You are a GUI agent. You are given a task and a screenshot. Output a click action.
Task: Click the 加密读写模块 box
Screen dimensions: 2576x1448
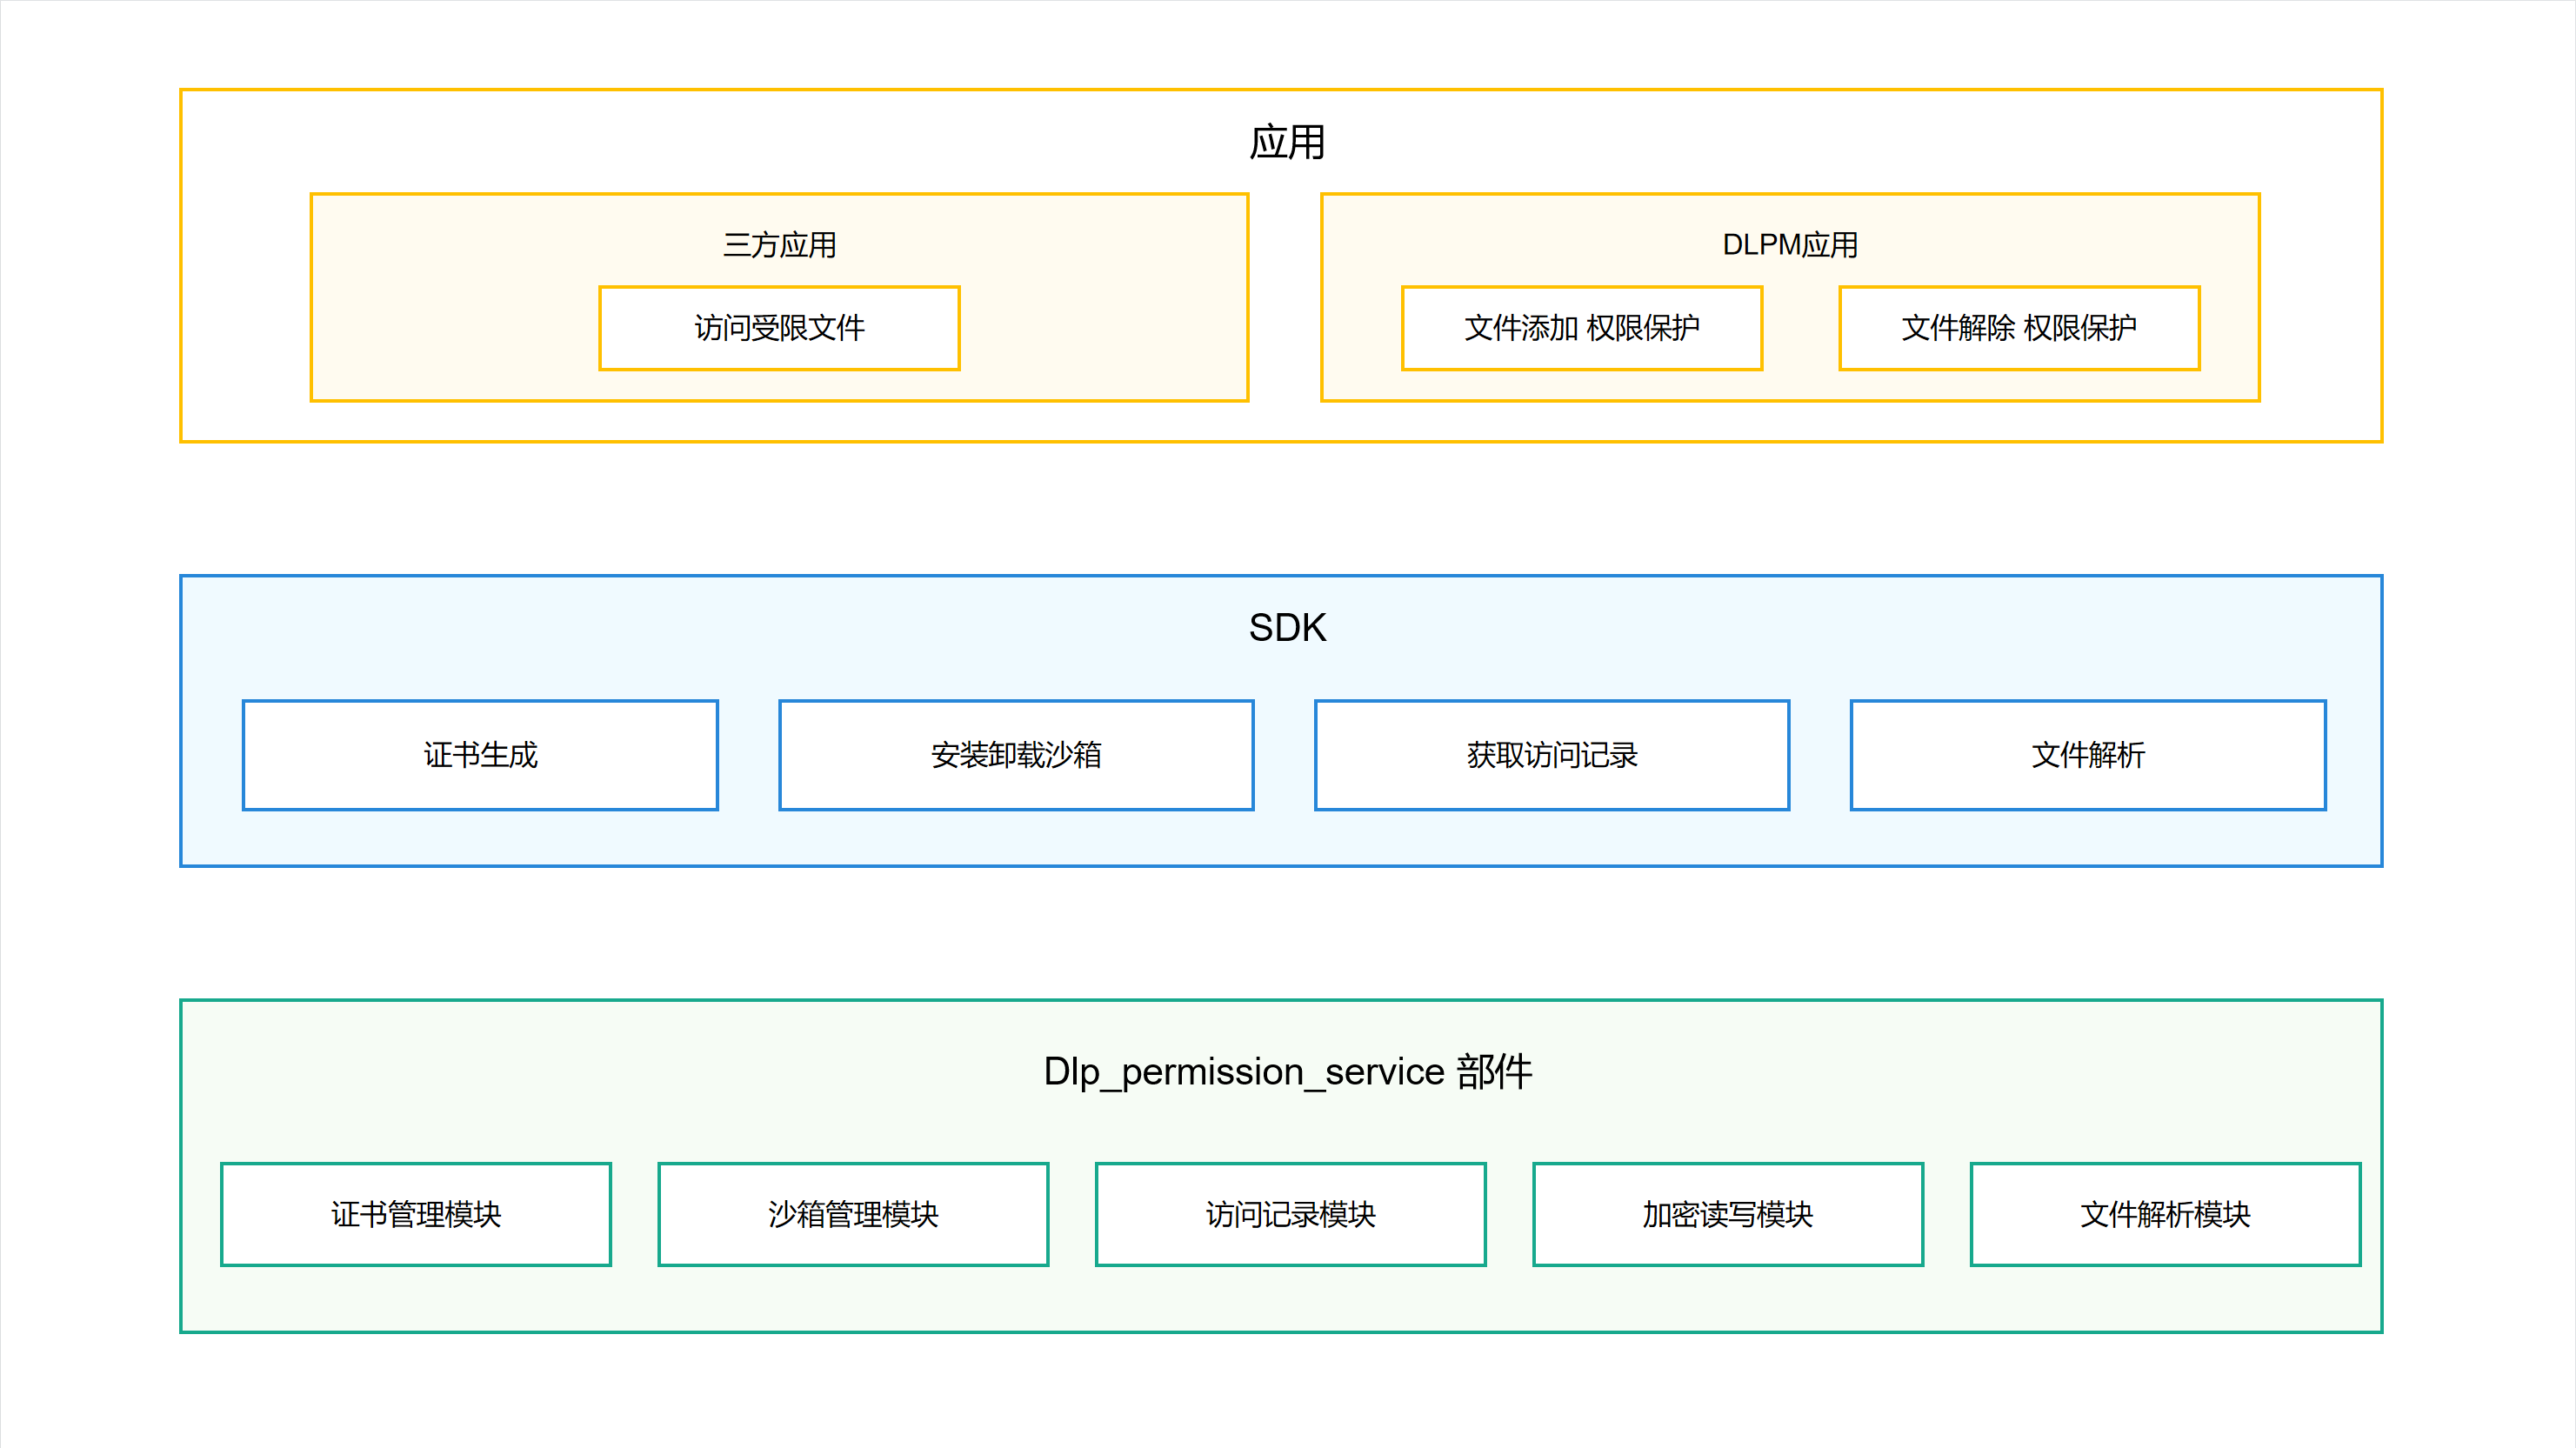1727,1214
